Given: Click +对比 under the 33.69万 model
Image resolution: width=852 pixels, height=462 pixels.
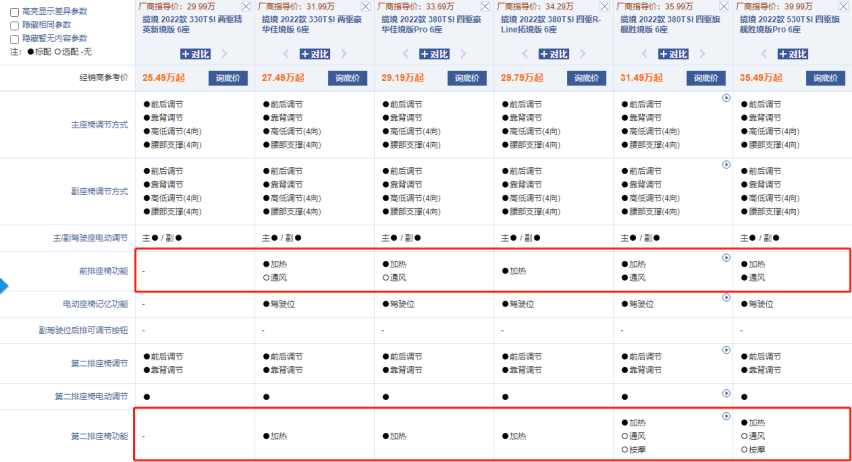Looking at the screenshot, I should click(434, 54).
